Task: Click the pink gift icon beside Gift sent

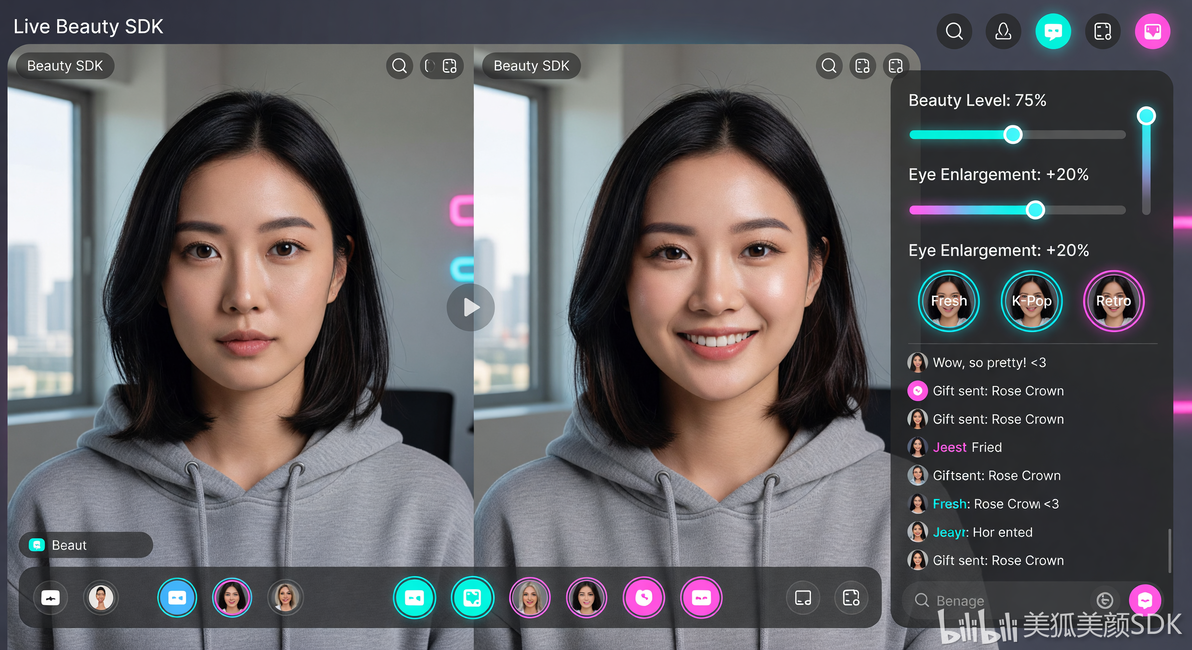Action: click(918, 391)
